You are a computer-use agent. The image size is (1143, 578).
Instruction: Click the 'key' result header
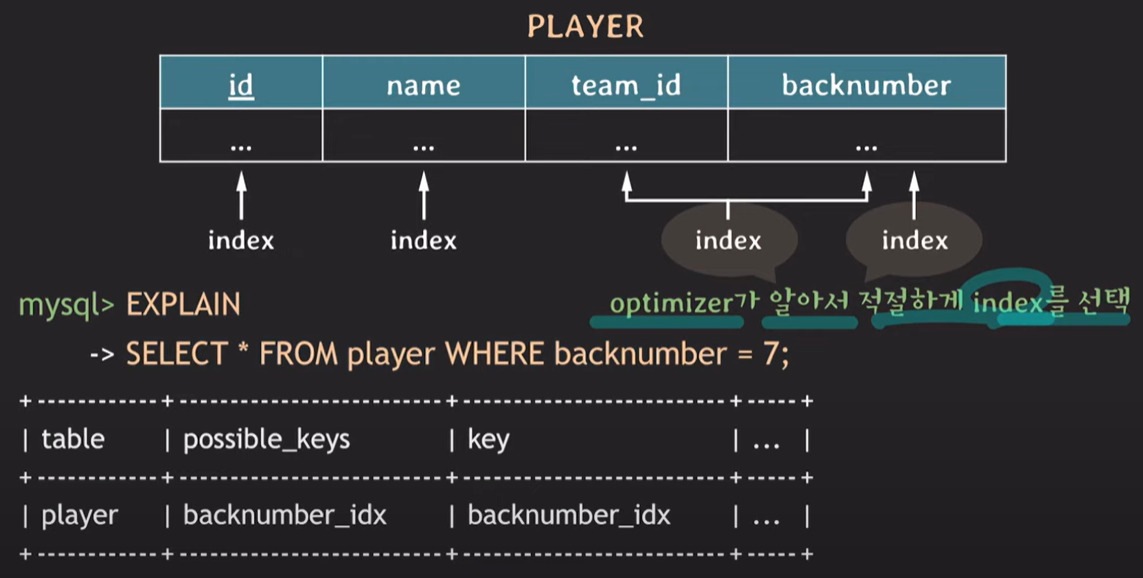488,440
